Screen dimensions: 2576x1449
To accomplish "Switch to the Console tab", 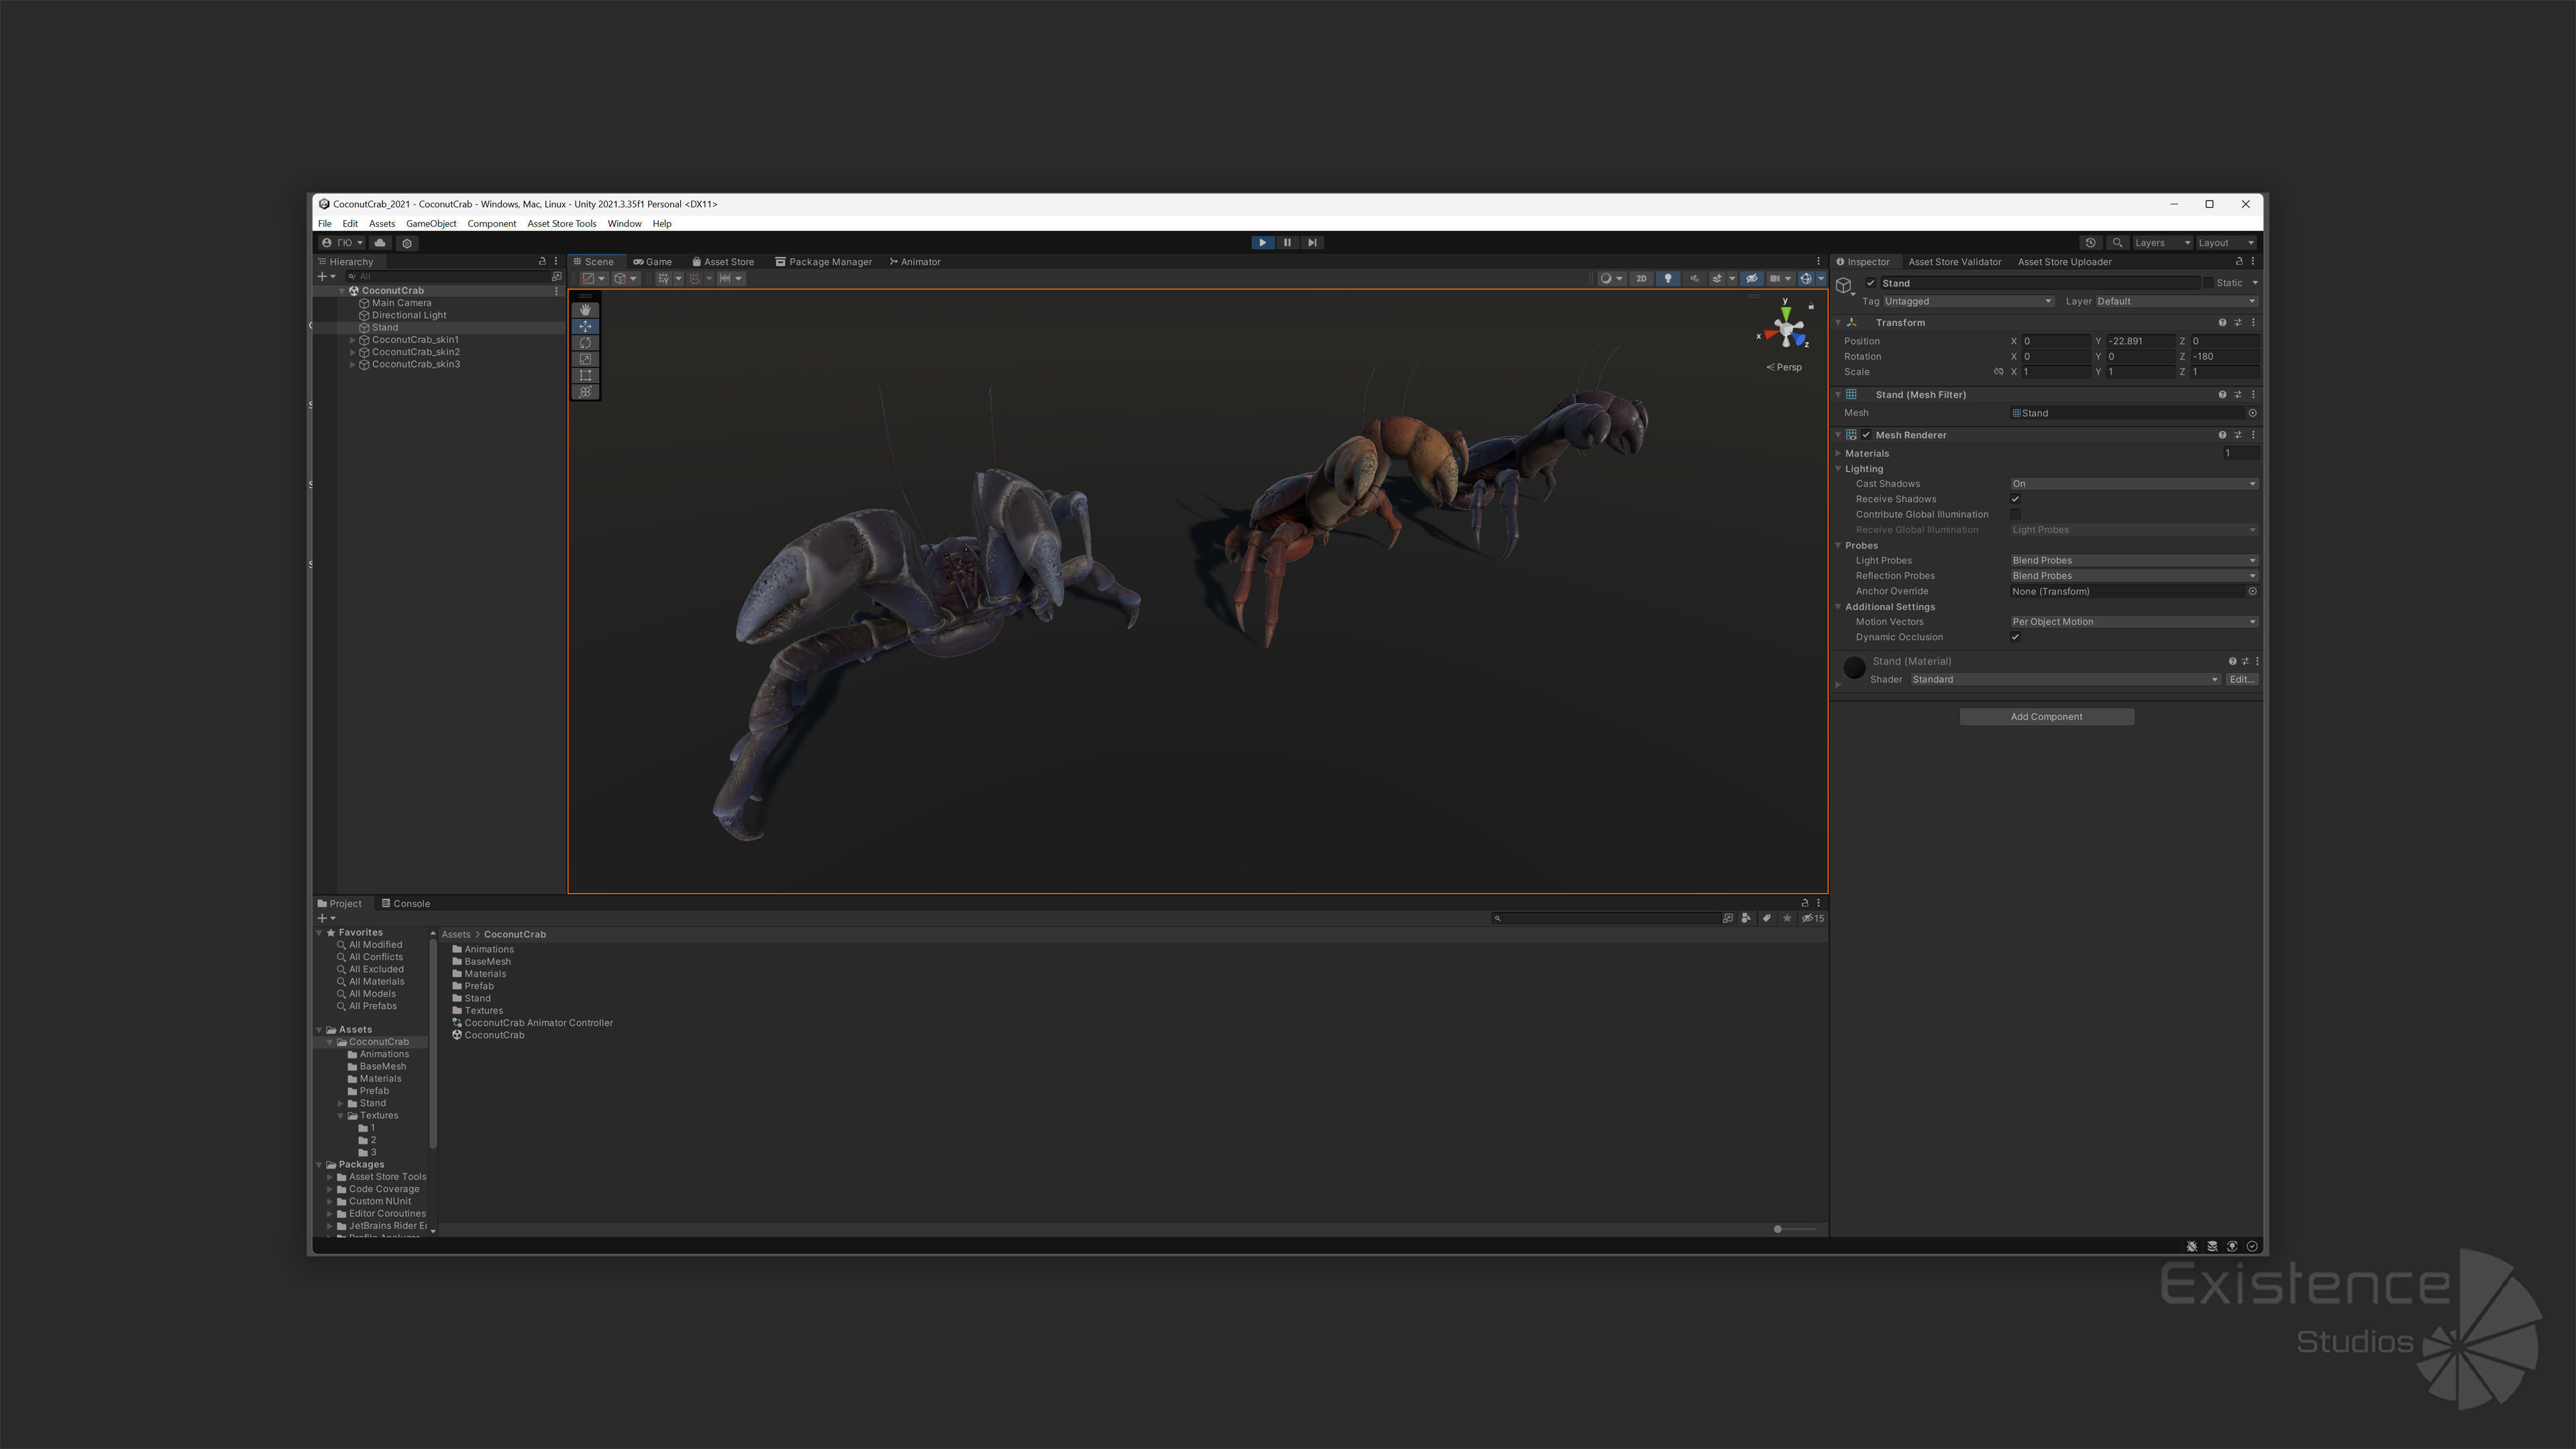I will point(406,904).
